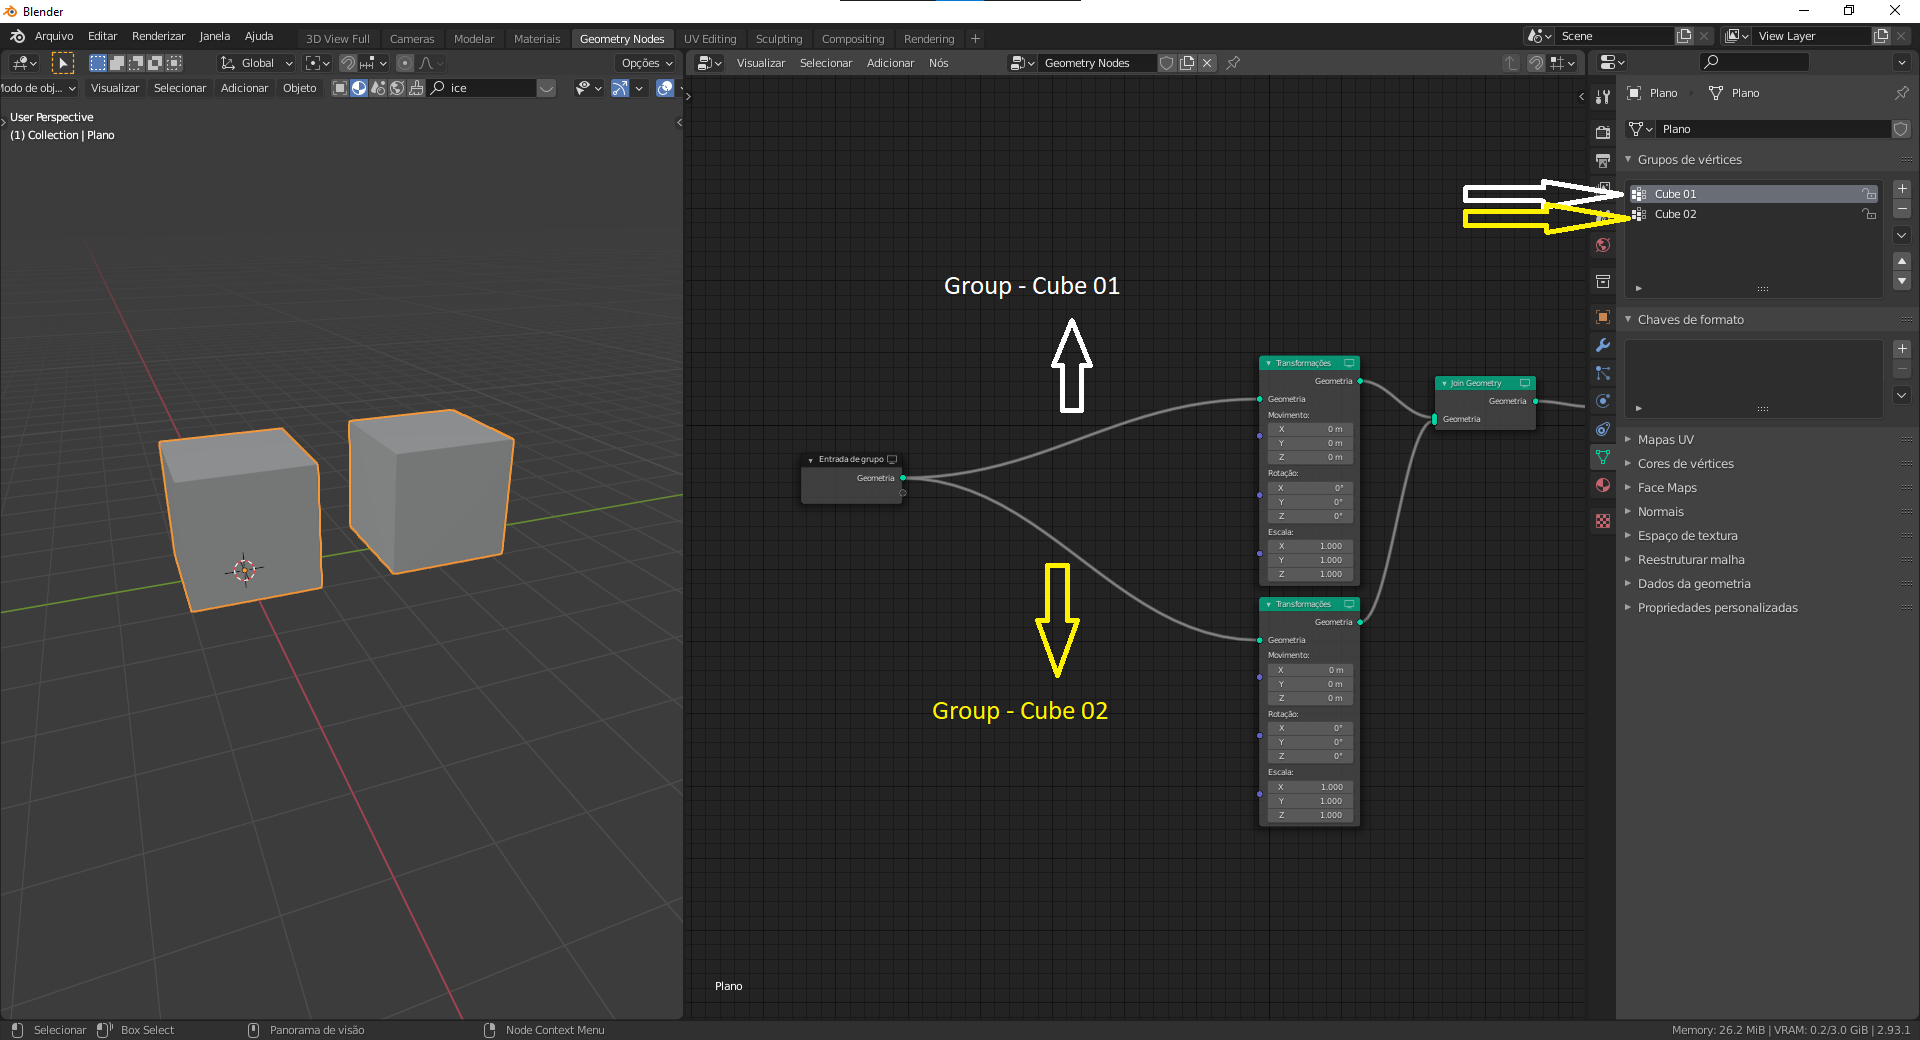The width and height of the screenshot is (1920, 1040).
Task: Open the Renderizar menu
Action: pyautogui.click(x=158, y=36)
